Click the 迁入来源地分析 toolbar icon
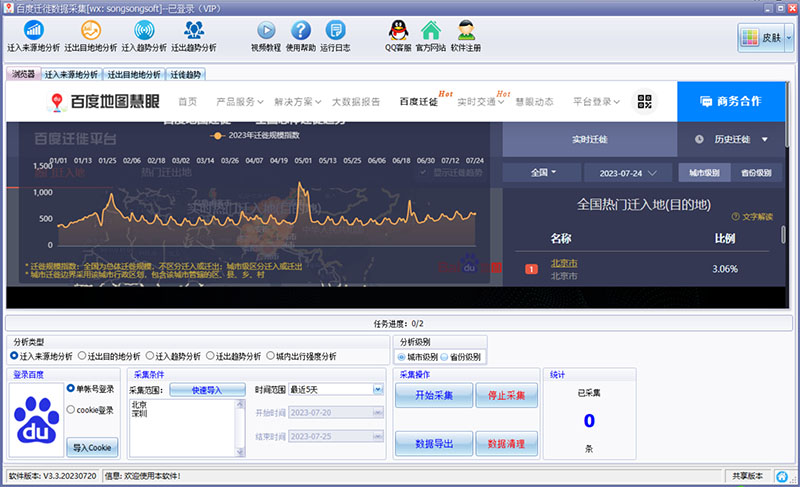This screenshot has width=800, height=487. (33, 31)
